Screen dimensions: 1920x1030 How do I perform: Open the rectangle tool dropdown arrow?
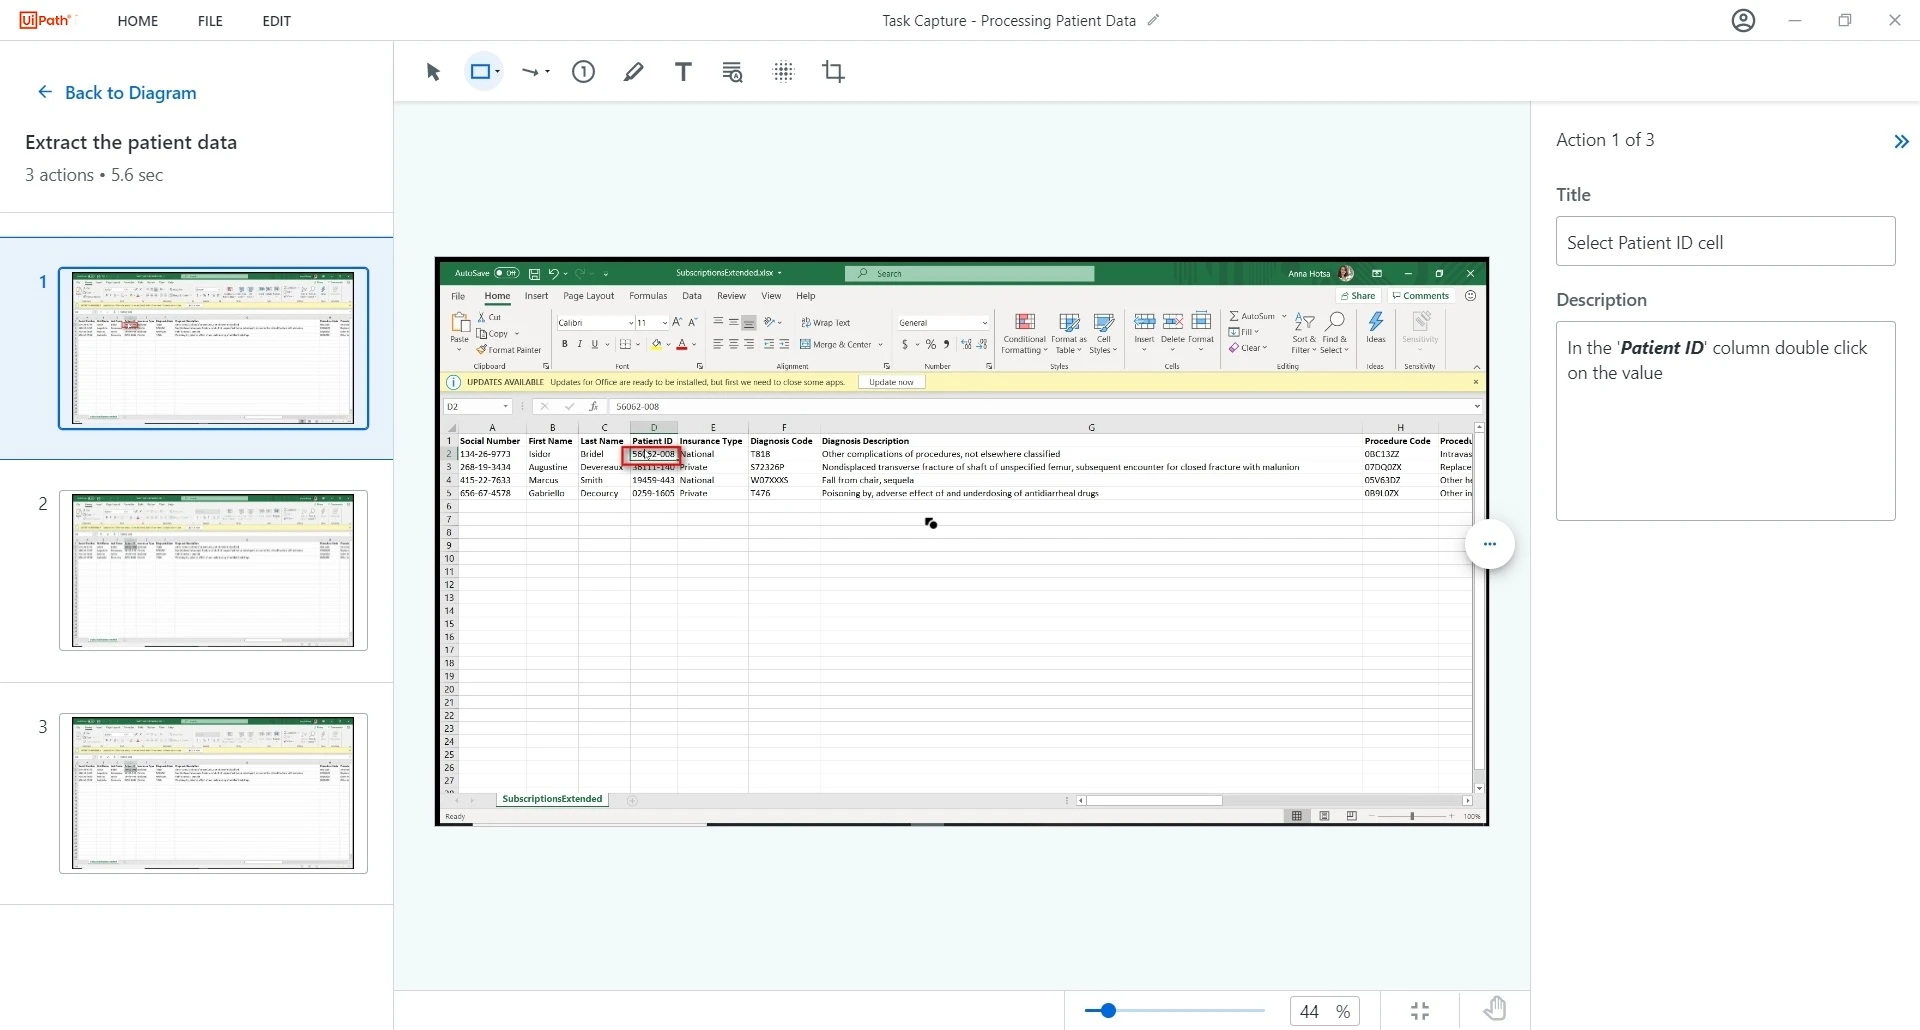(498, 72)
